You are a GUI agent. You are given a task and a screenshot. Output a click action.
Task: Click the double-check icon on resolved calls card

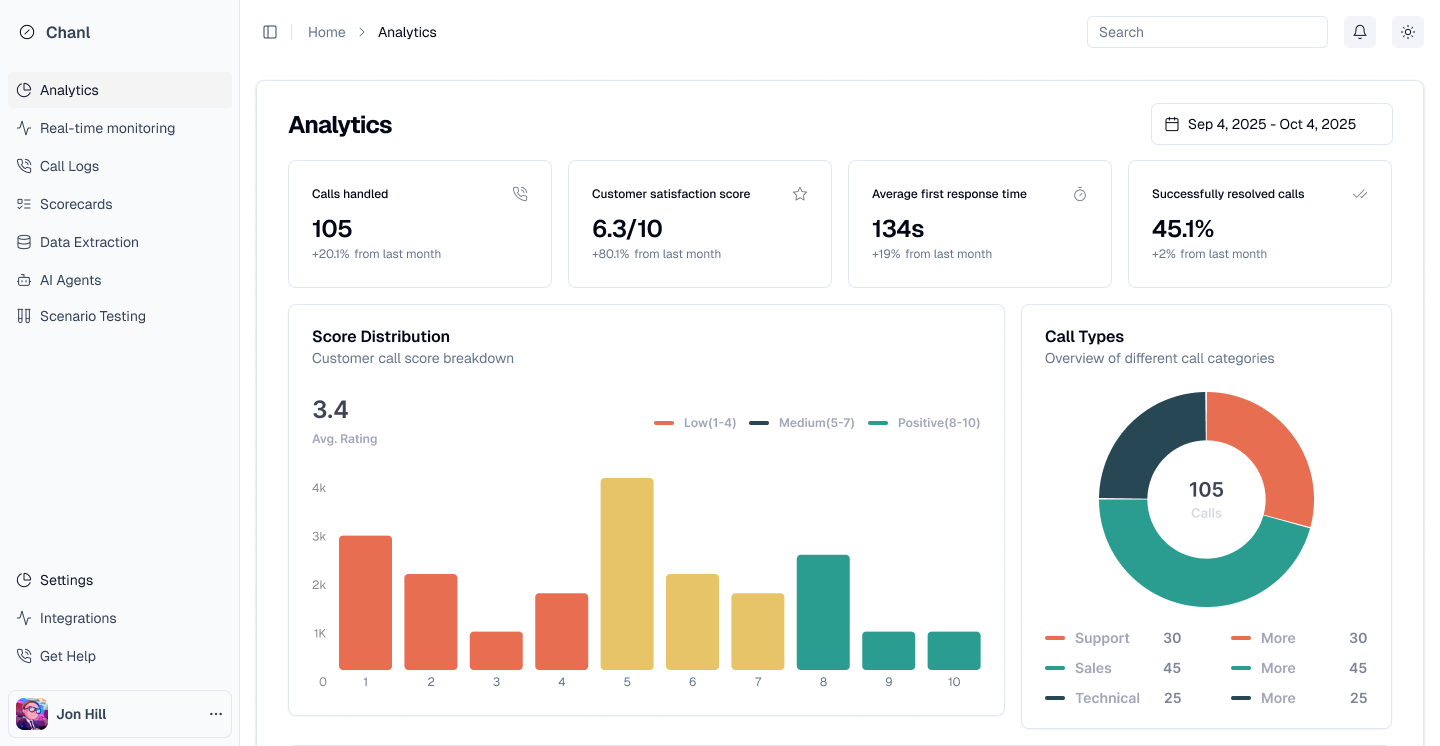pyautogui.click(x=1360, y=194)
